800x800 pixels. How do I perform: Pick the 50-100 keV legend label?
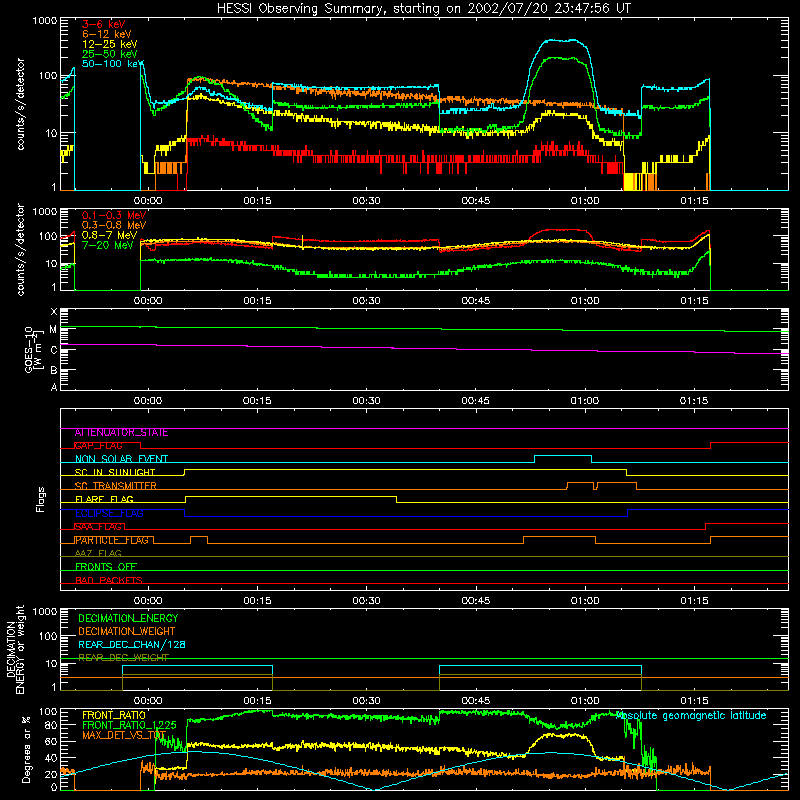113,63
